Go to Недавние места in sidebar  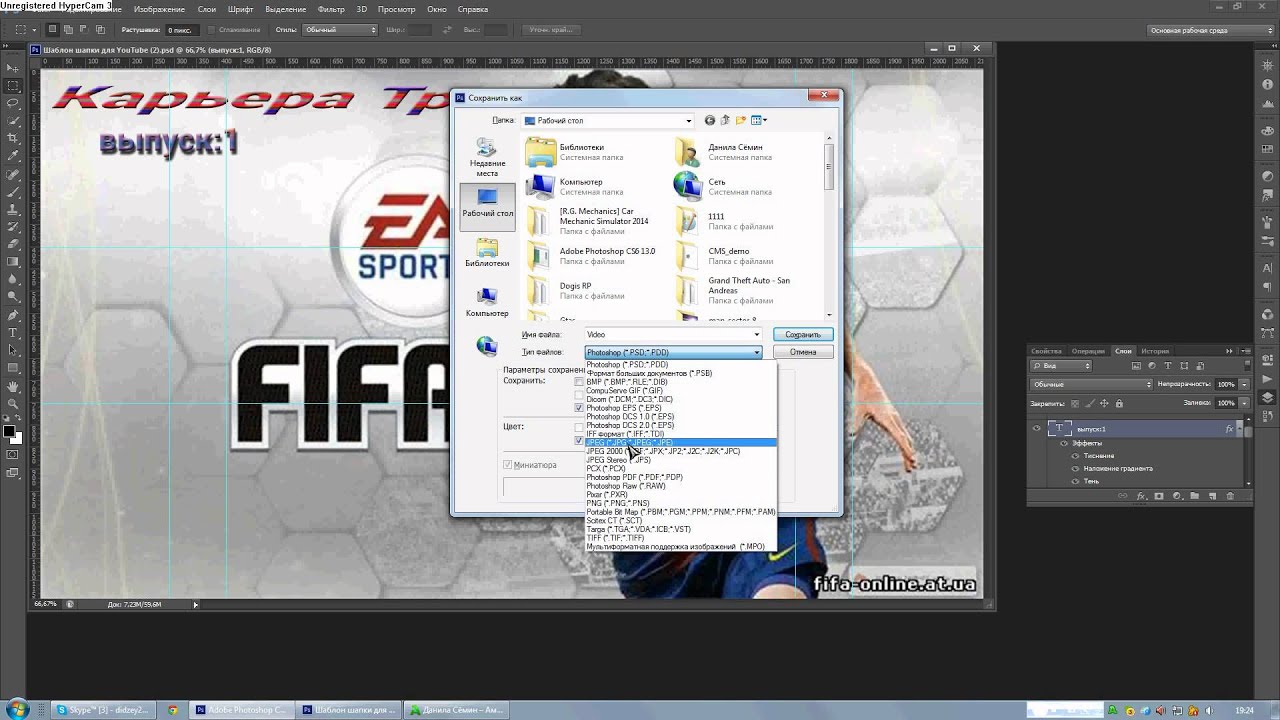[487, 156]
